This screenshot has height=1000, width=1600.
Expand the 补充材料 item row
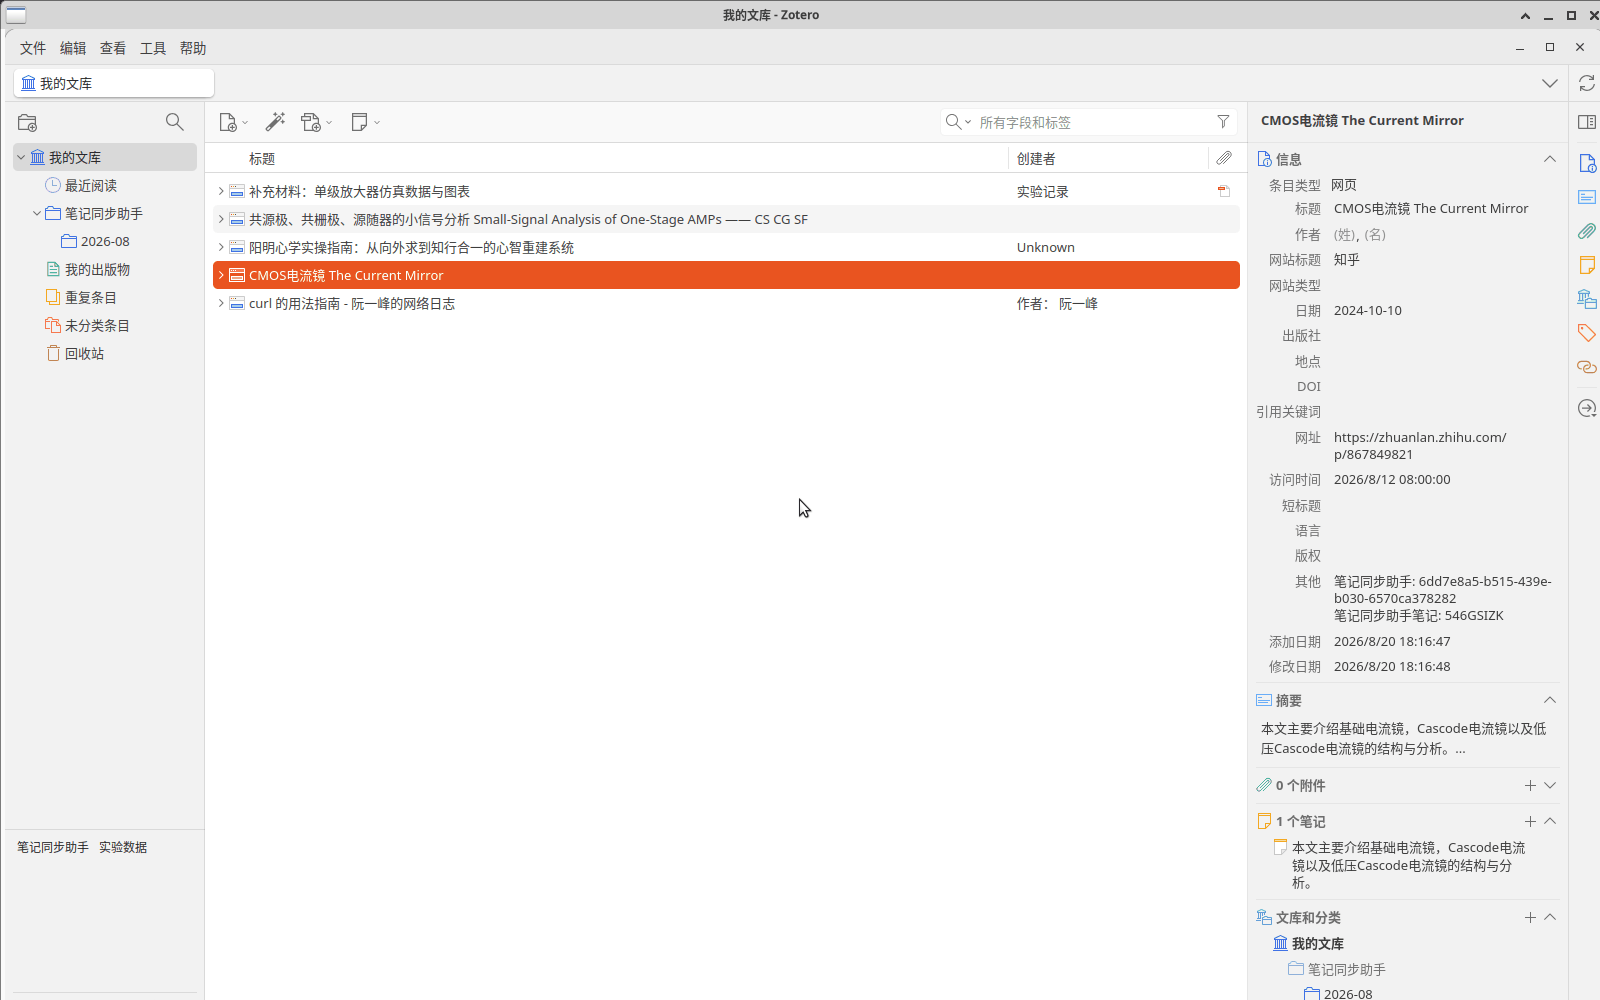click(221, 191)
